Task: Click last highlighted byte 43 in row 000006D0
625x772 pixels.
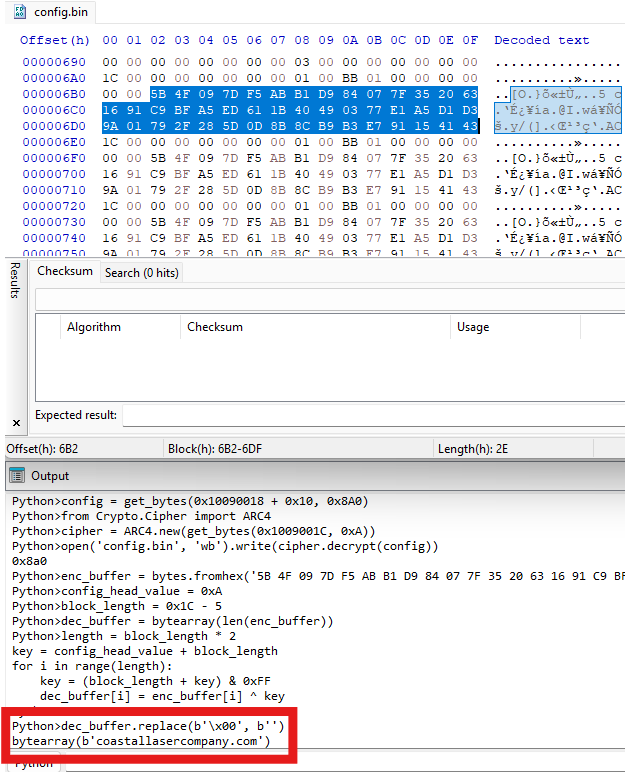Action: 470,127
